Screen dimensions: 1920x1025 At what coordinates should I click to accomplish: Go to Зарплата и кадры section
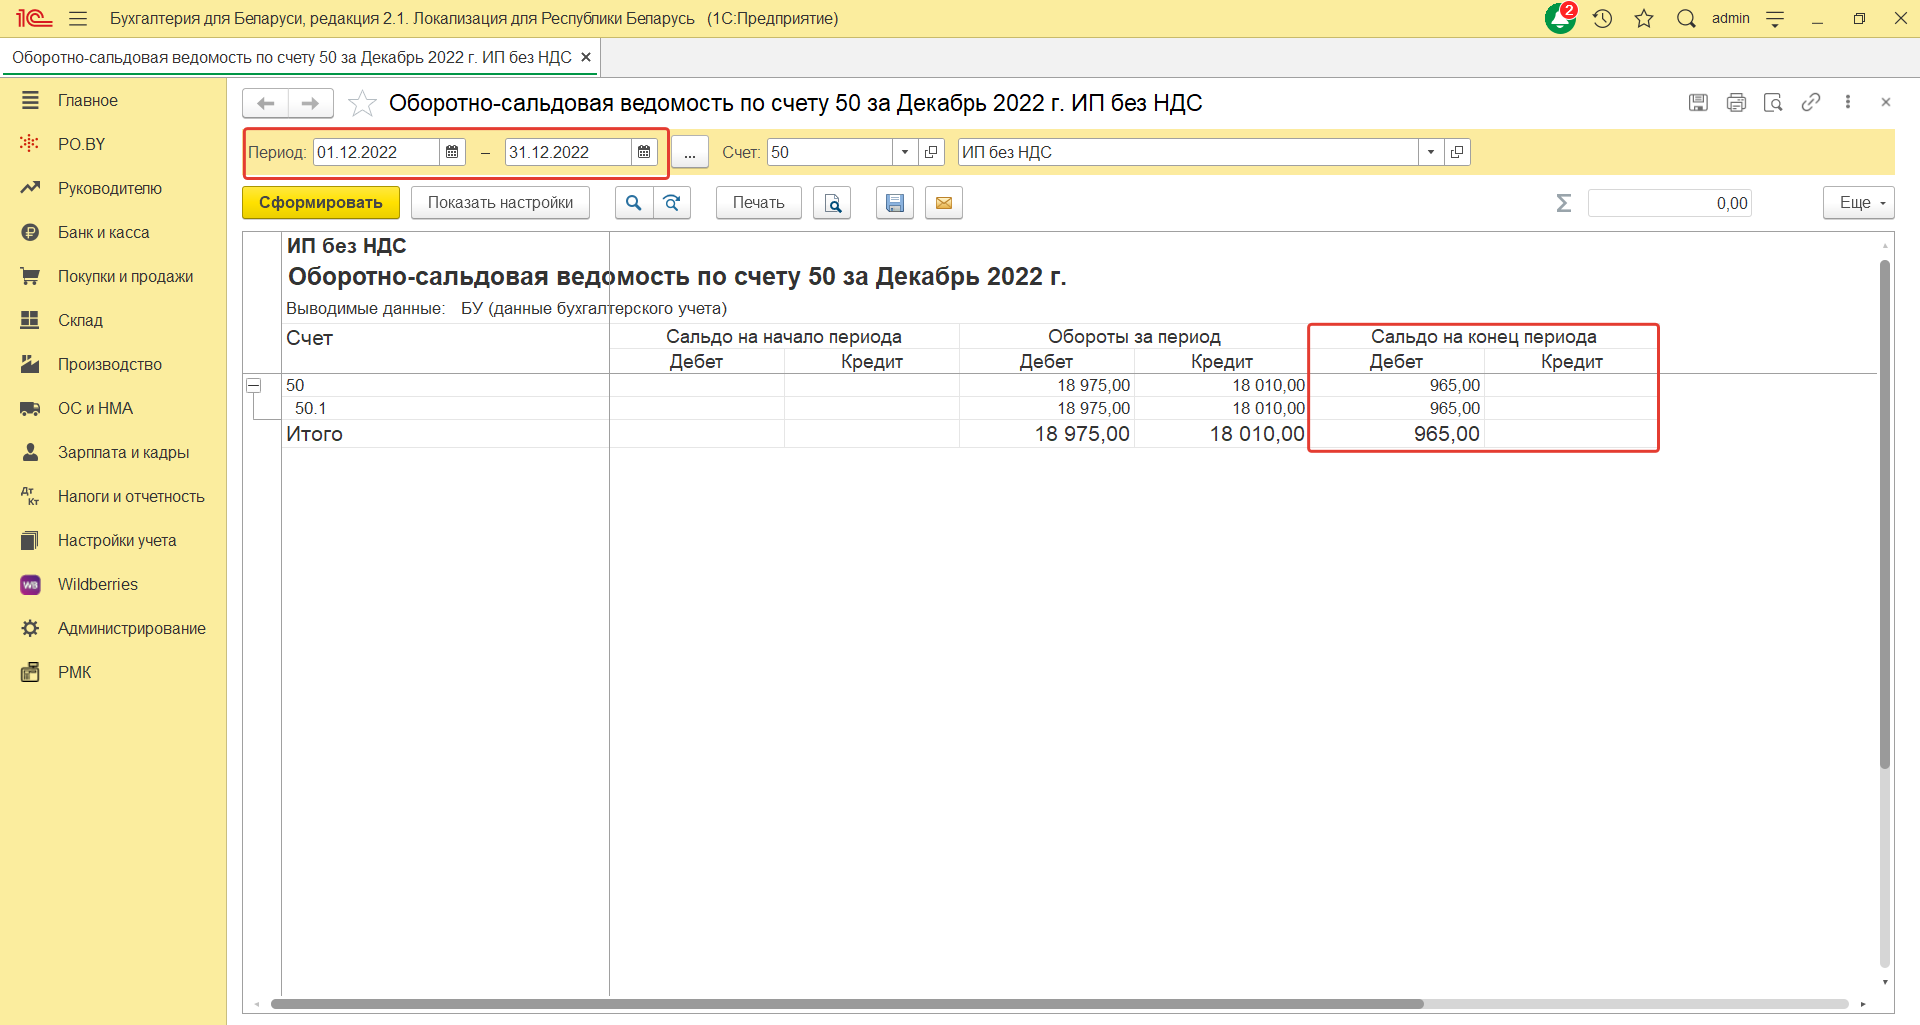coord(123,452)
